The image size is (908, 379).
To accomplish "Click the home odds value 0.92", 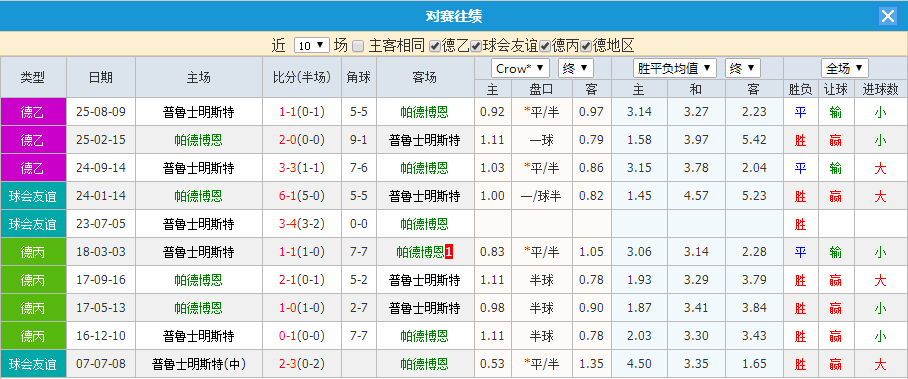I will pos(493,112).
